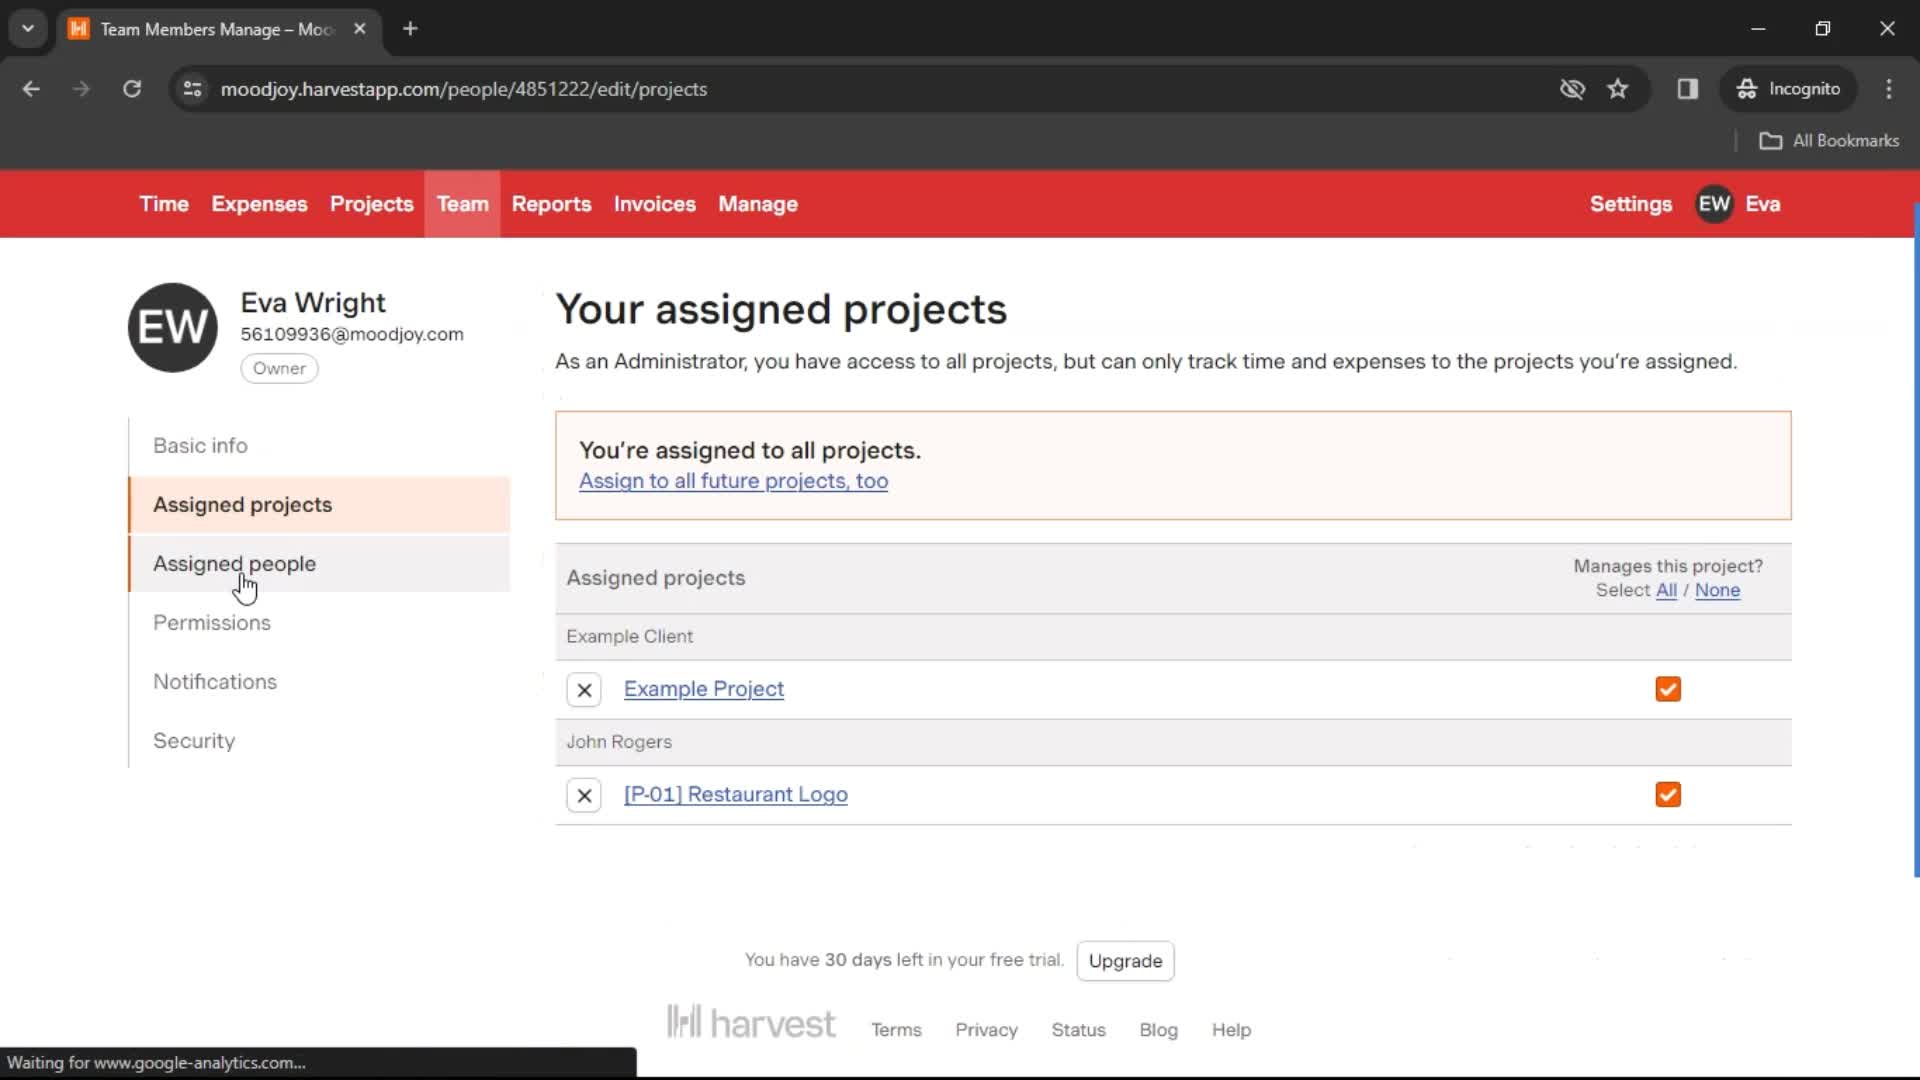Click the Owner role label badge
1920x1080 pixels.
point(278,368)
